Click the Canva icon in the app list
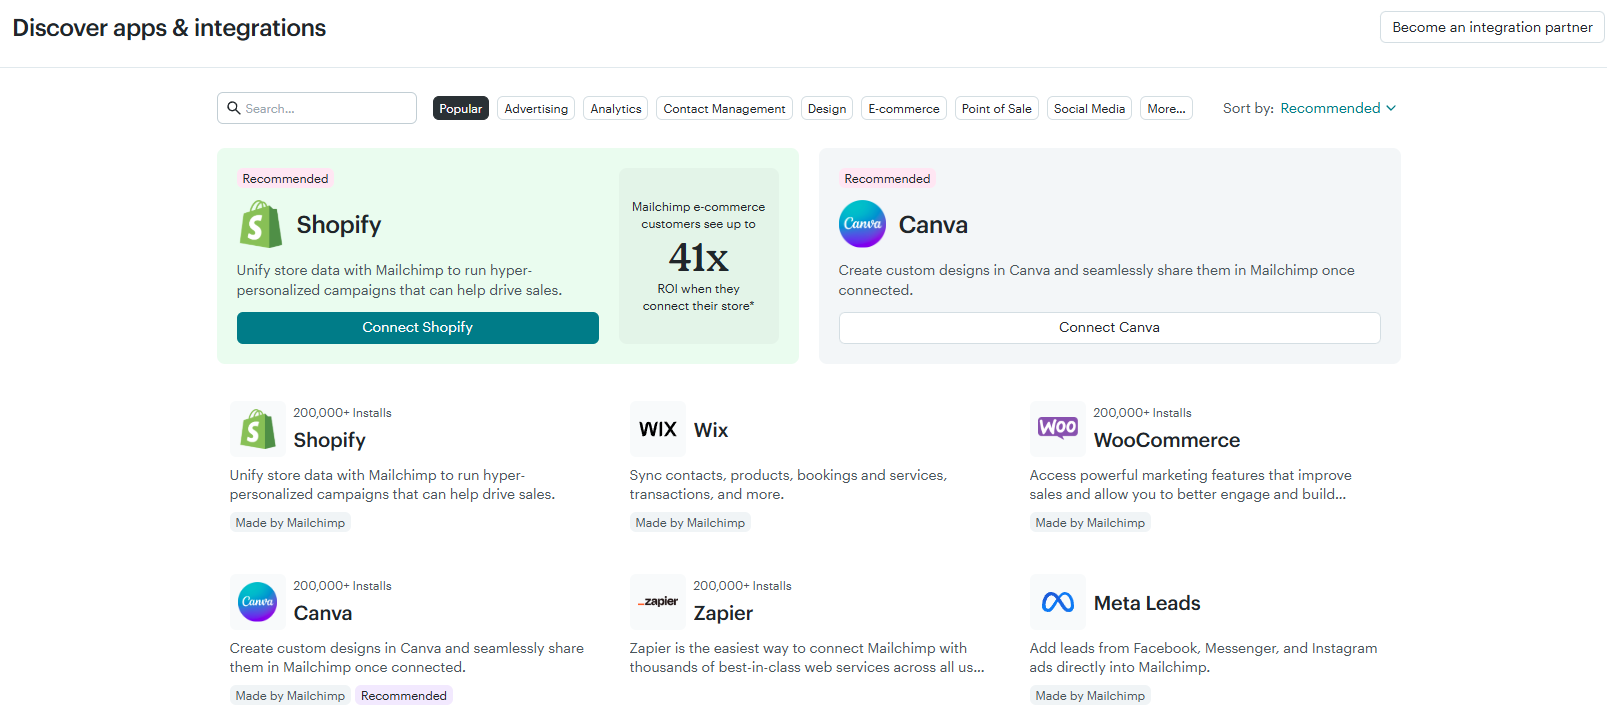Screen dimensions: 1607x719 (x=258, y=602)
